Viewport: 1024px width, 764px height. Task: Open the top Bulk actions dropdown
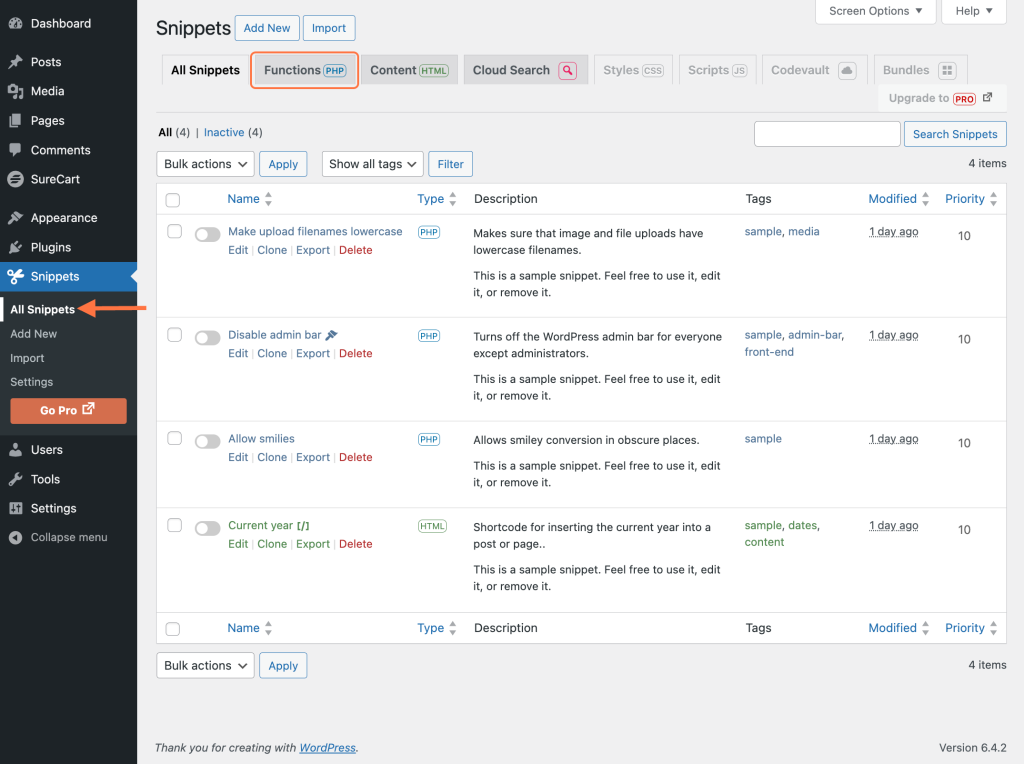tap(205, 164)
